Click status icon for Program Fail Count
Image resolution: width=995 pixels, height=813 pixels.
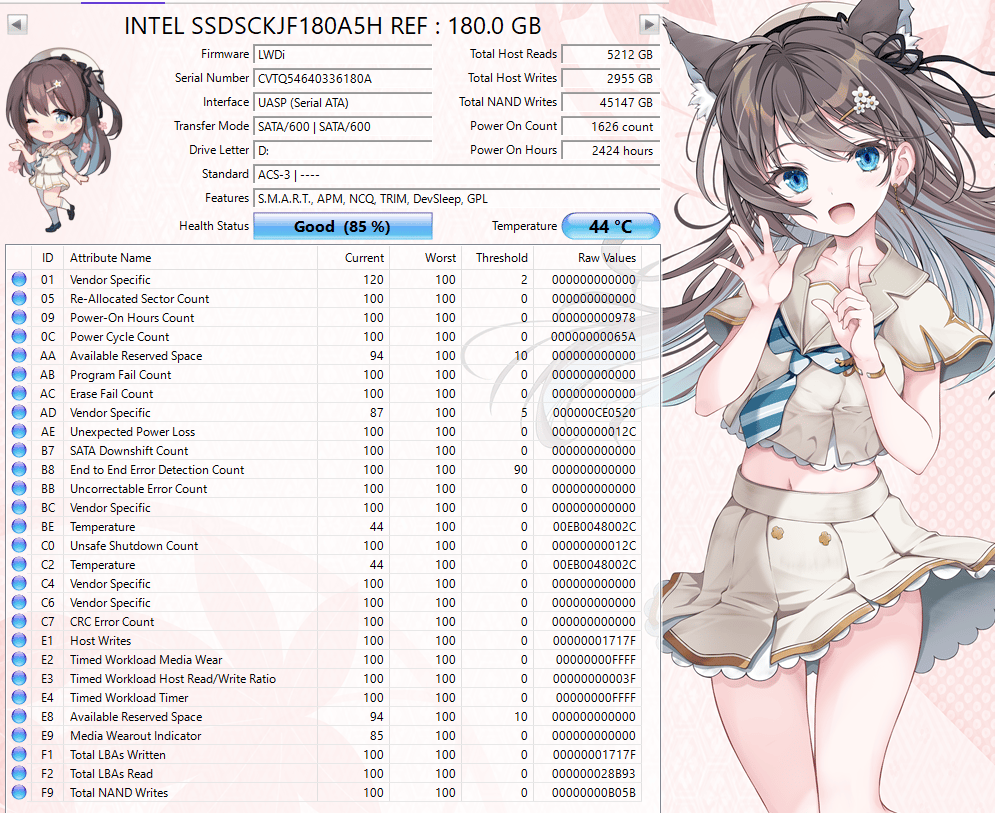tap(19, 374)
